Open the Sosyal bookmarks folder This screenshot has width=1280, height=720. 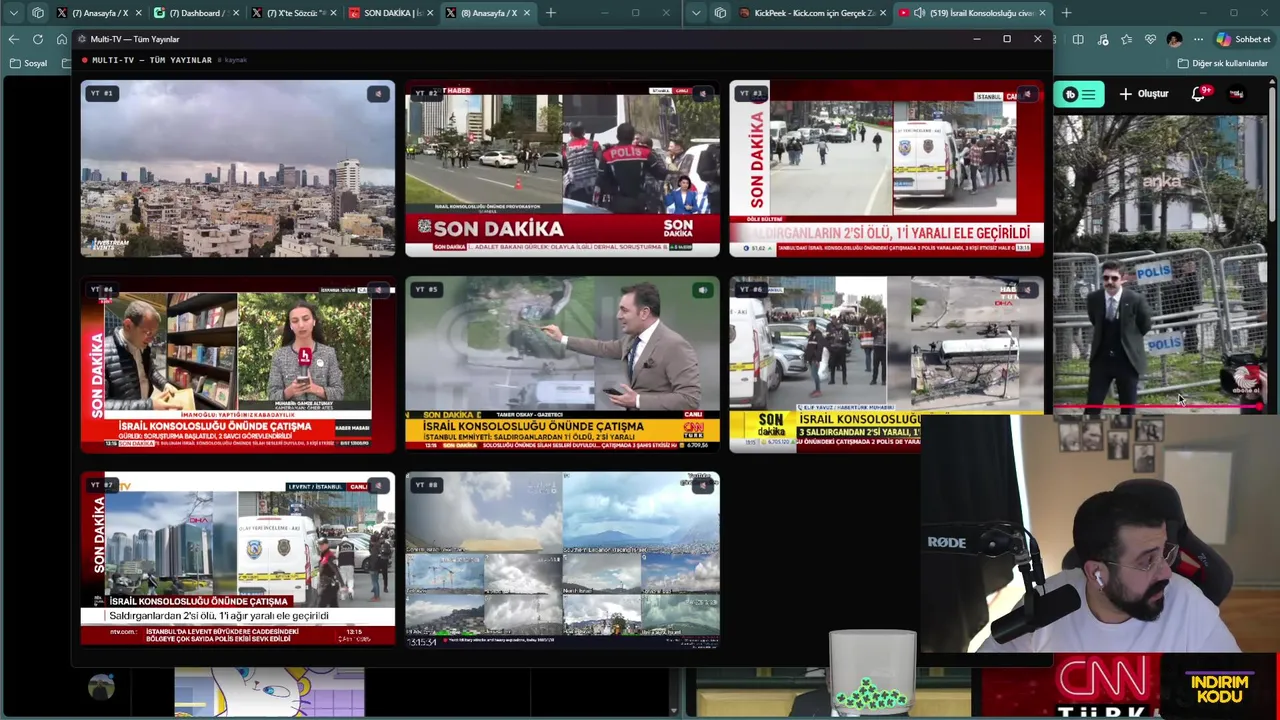29,63
